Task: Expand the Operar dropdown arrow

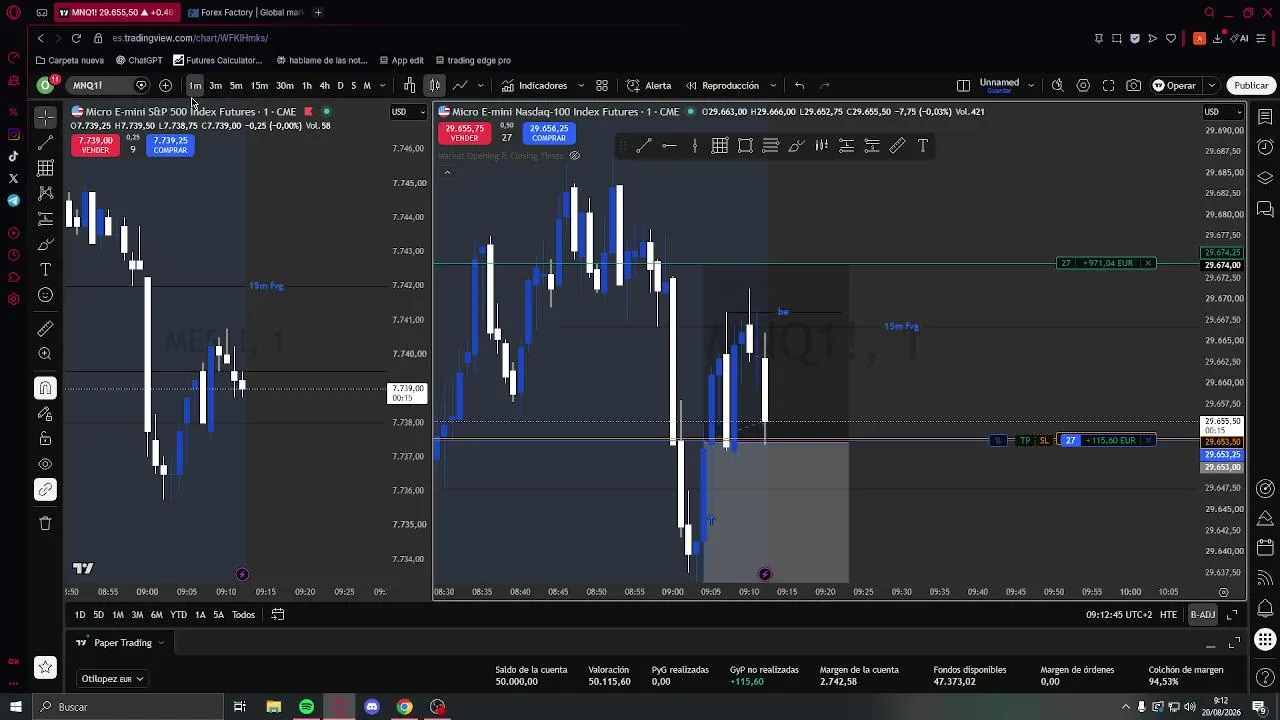Action: tap(1211, 86)
